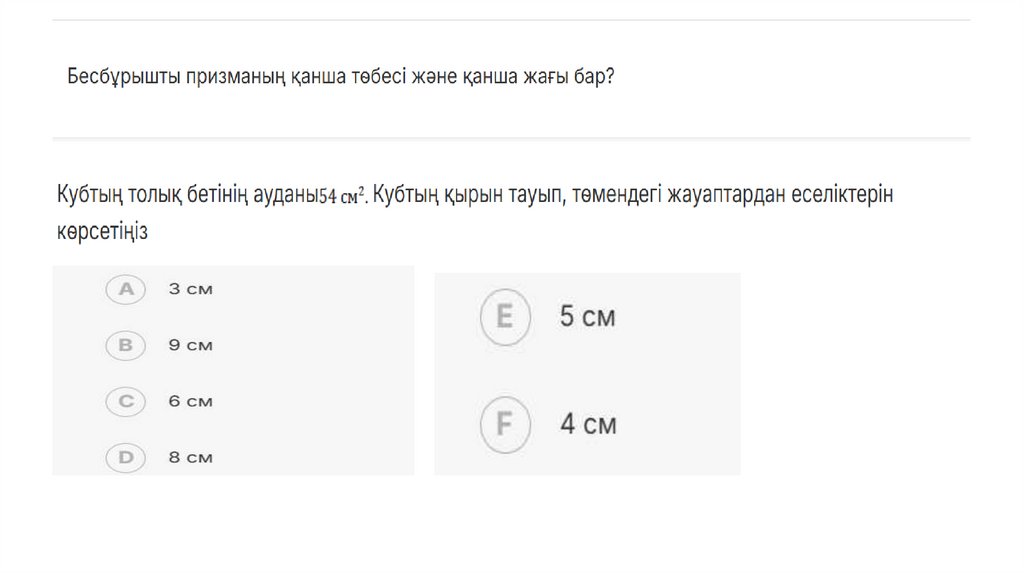Click the "3 см" answer text
The width and height of the screenshot is (1024, 574).
[190, 289]
